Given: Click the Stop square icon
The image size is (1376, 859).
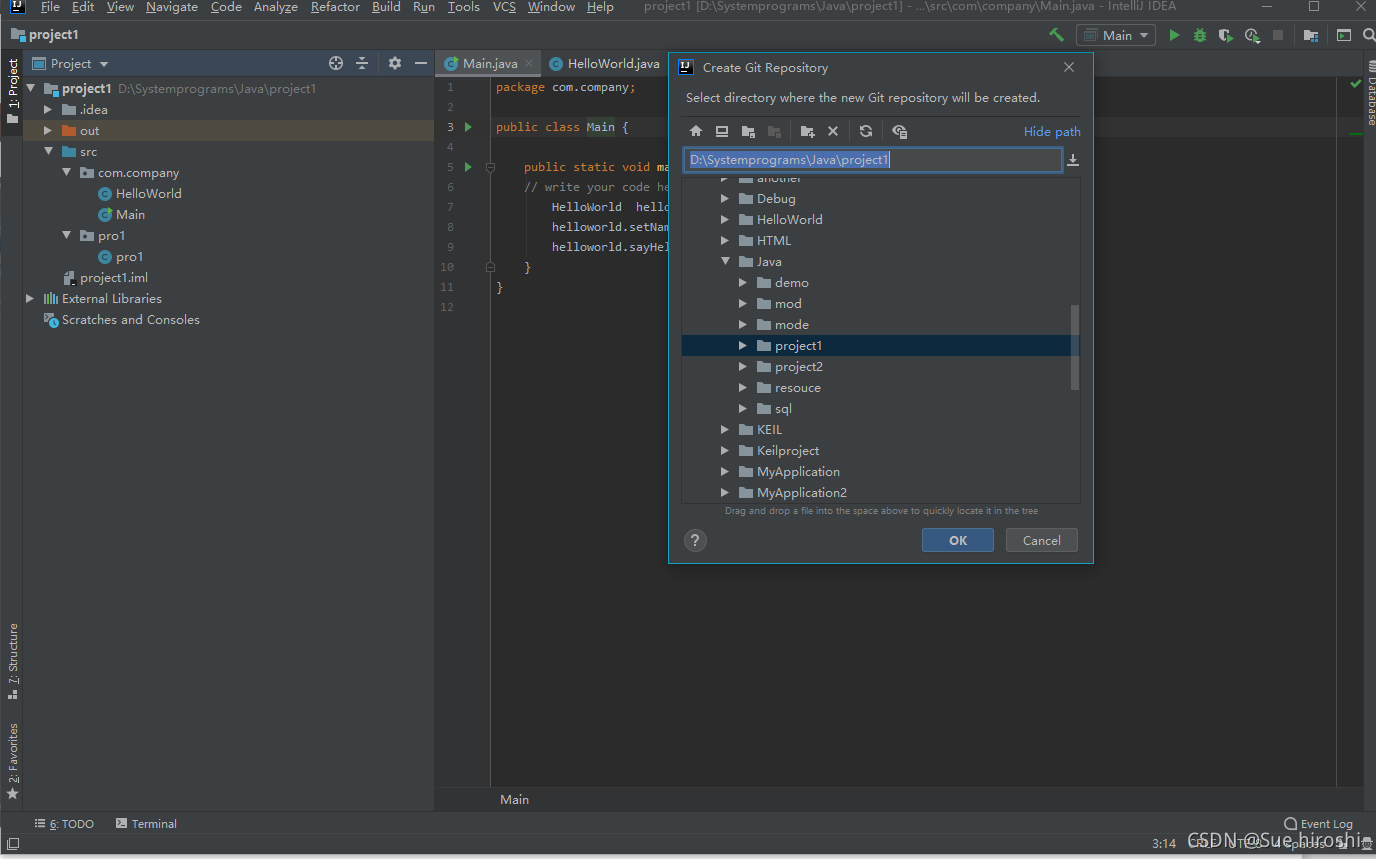Looking at the screenshot, I should pos(1278,35).
